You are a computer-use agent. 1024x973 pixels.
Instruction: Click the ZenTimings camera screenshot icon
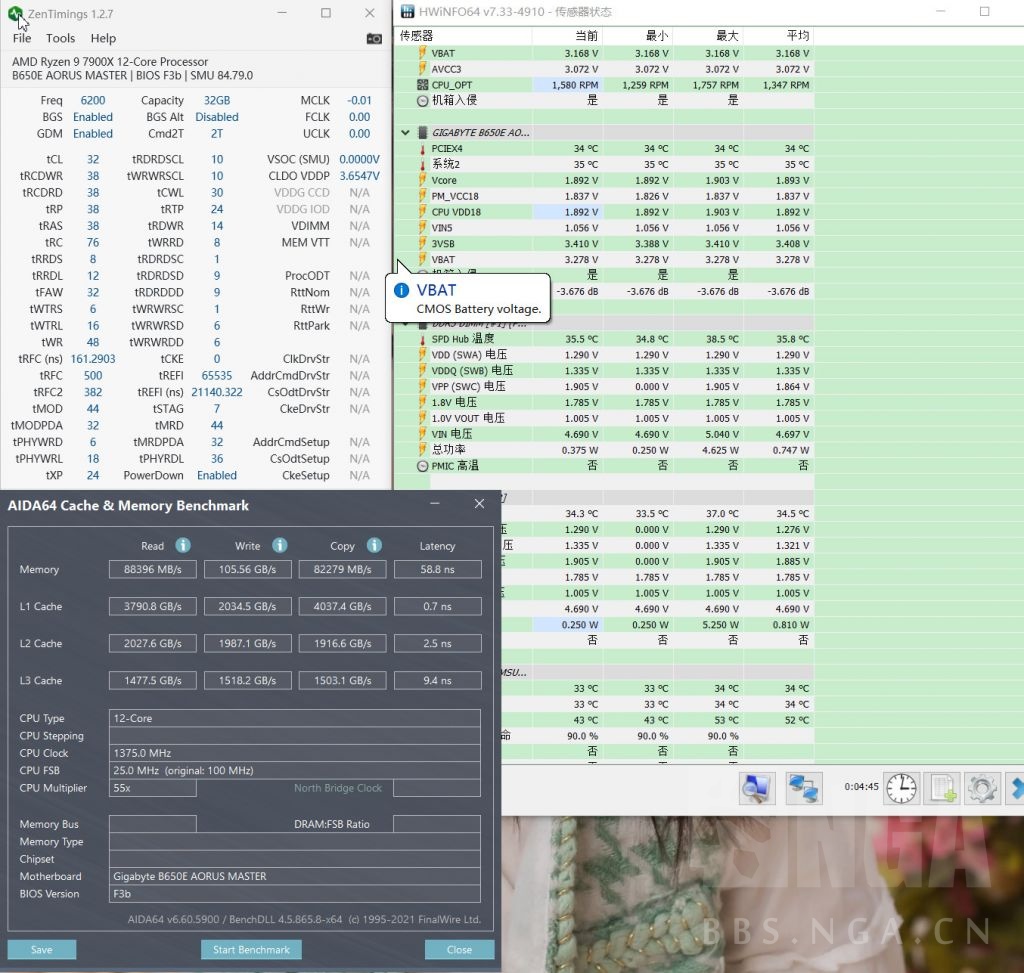click(374, 39)
